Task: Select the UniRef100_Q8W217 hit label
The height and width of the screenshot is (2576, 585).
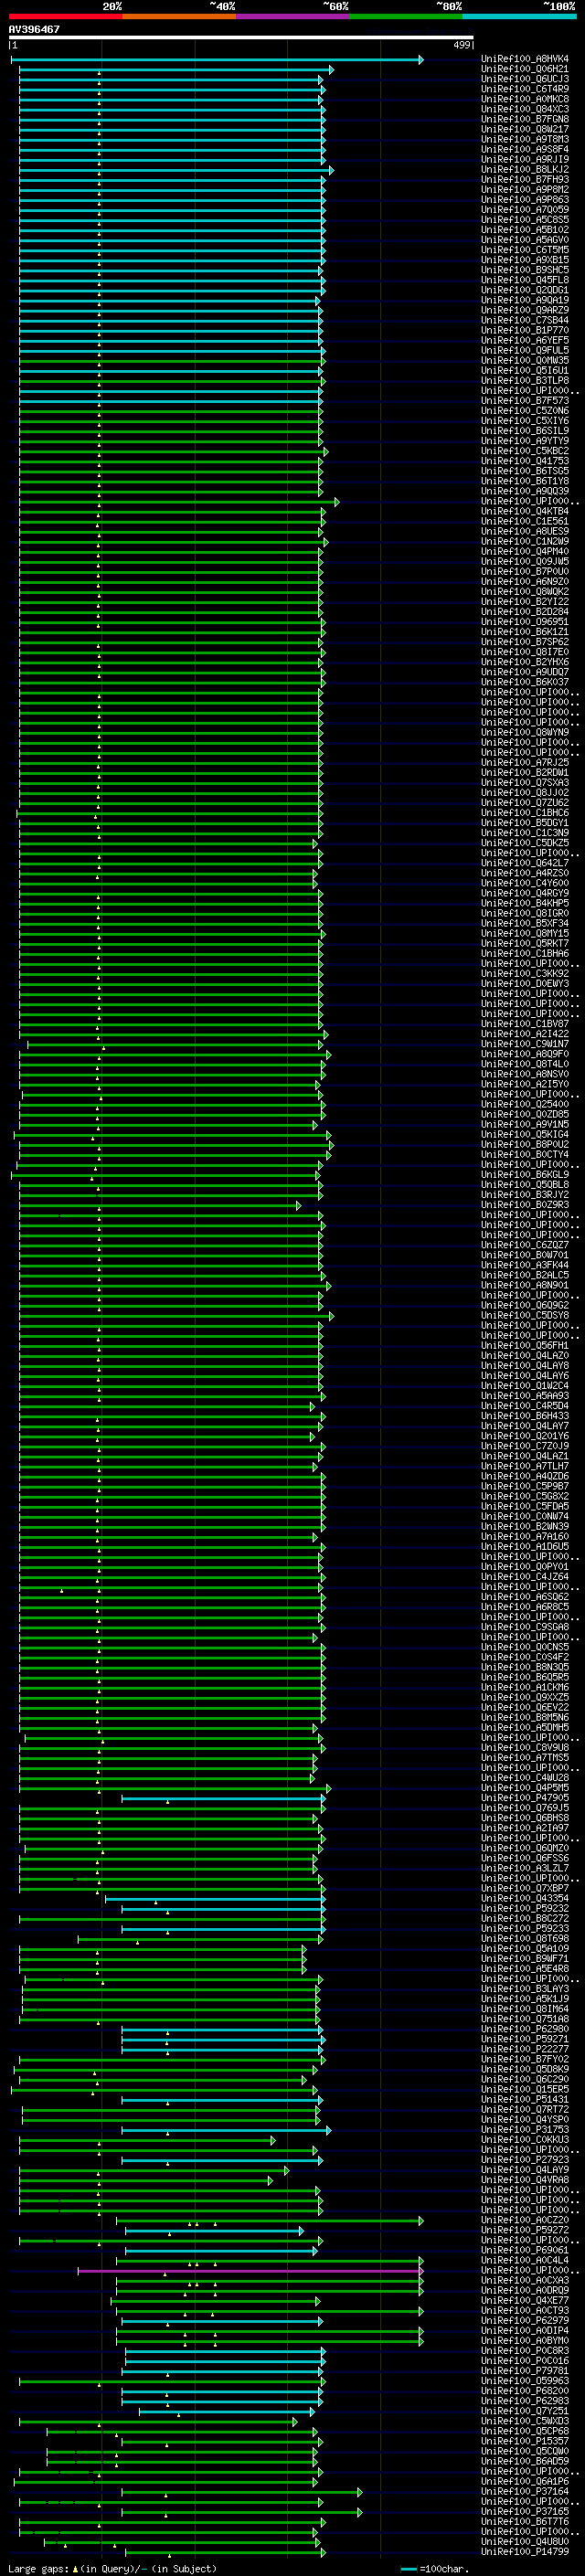Action: [525, 129]
